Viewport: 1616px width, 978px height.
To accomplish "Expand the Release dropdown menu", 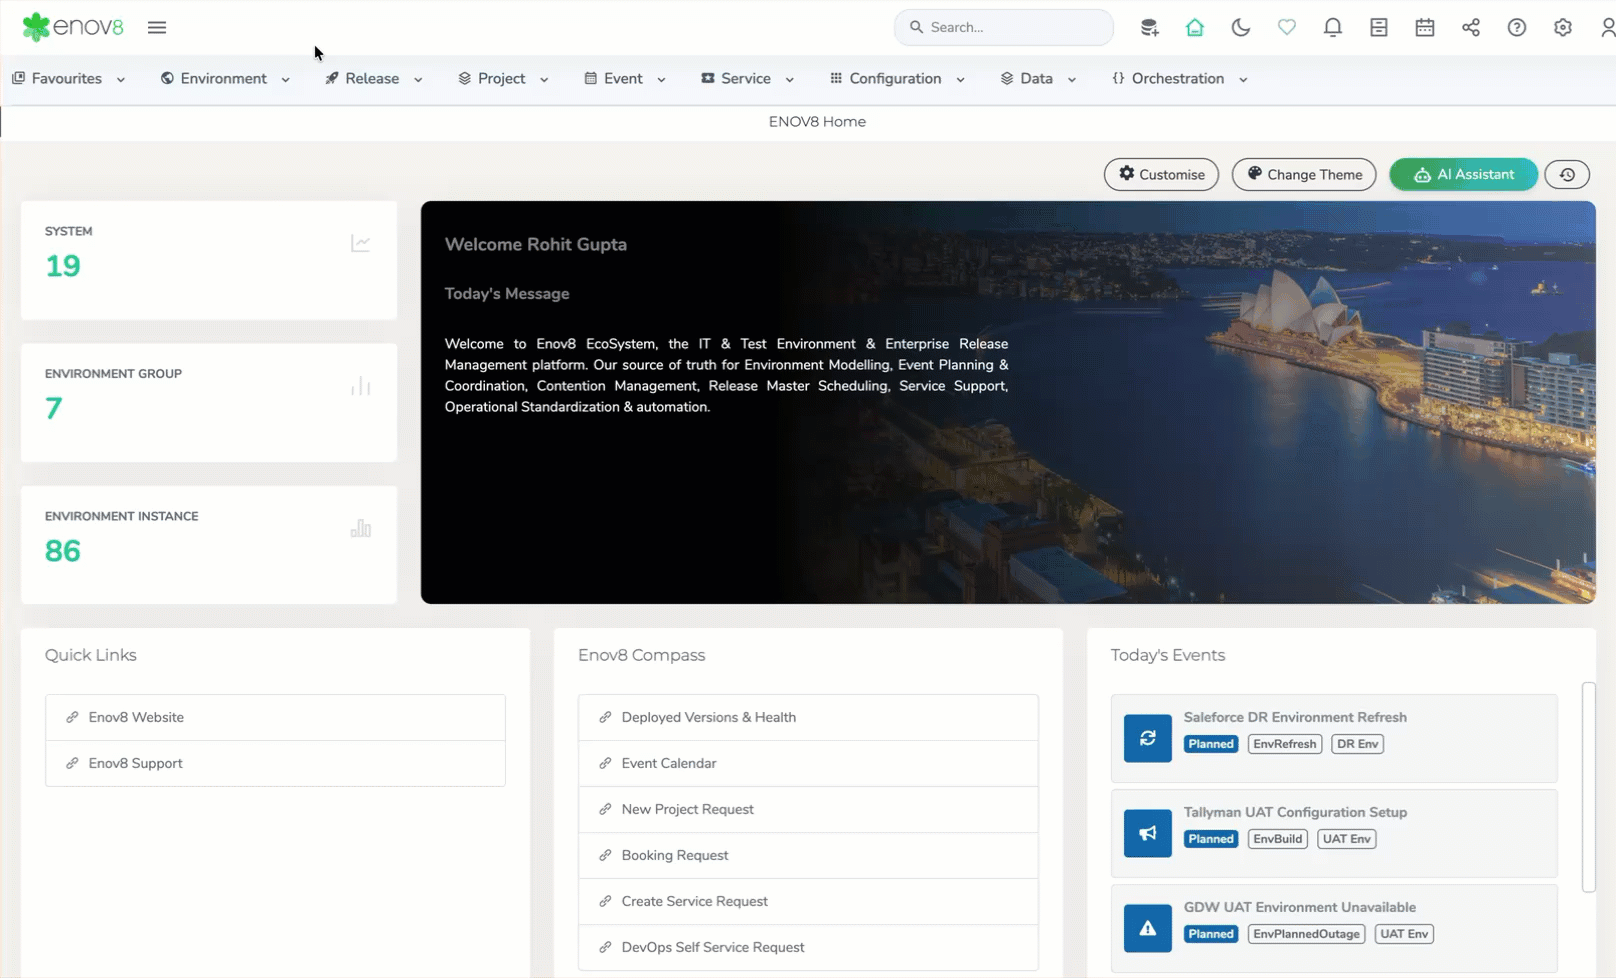I will click(373, 79).
